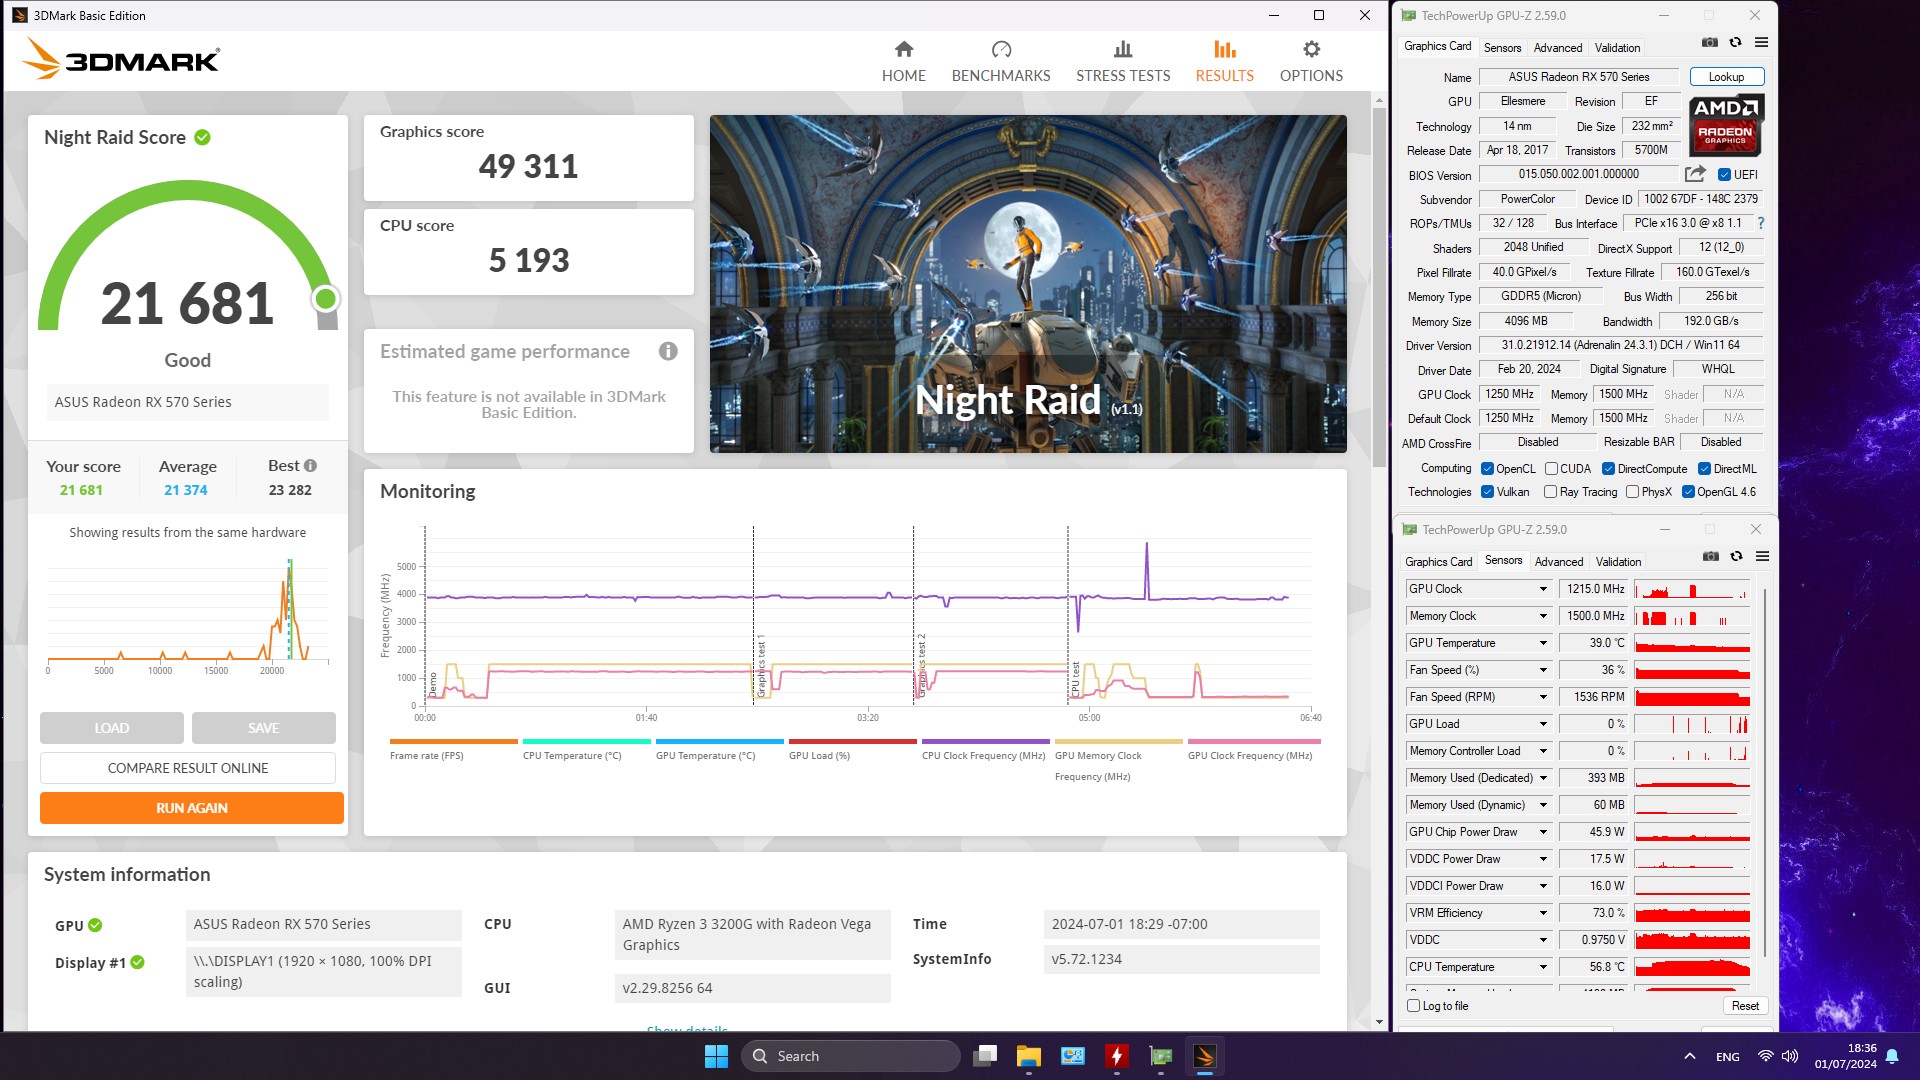Click the Frame rate (FPS) legend color bar
This screenshot has width=1920, height=1080.
454,741
